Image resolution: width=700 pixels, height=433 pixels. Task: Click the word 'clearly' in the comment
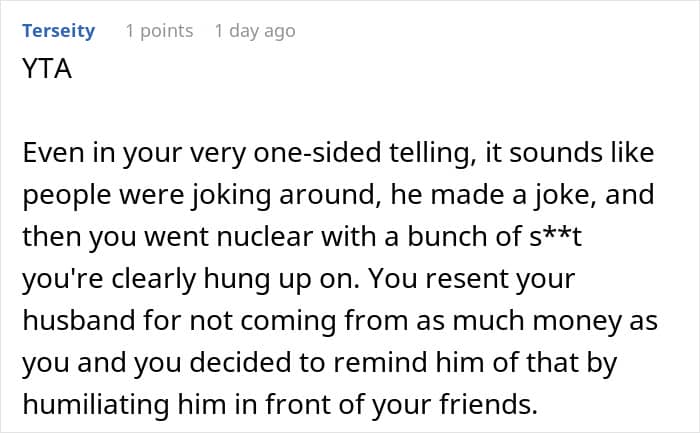click(153, 279)
